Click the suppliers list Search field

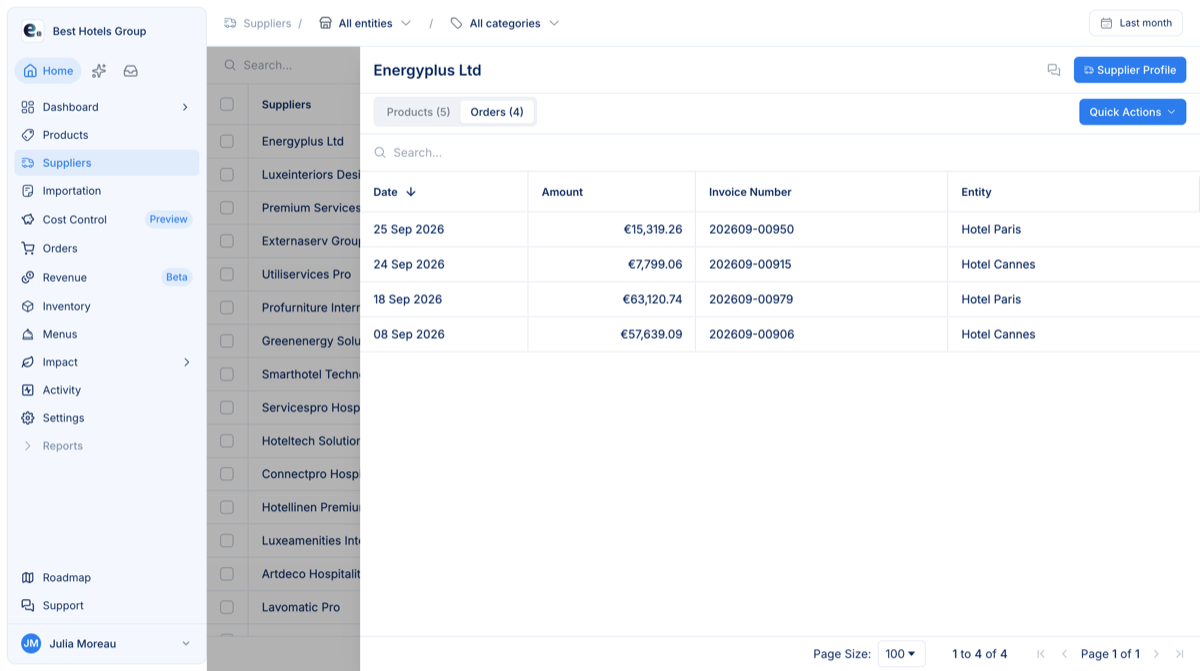[x=283, y=65]
